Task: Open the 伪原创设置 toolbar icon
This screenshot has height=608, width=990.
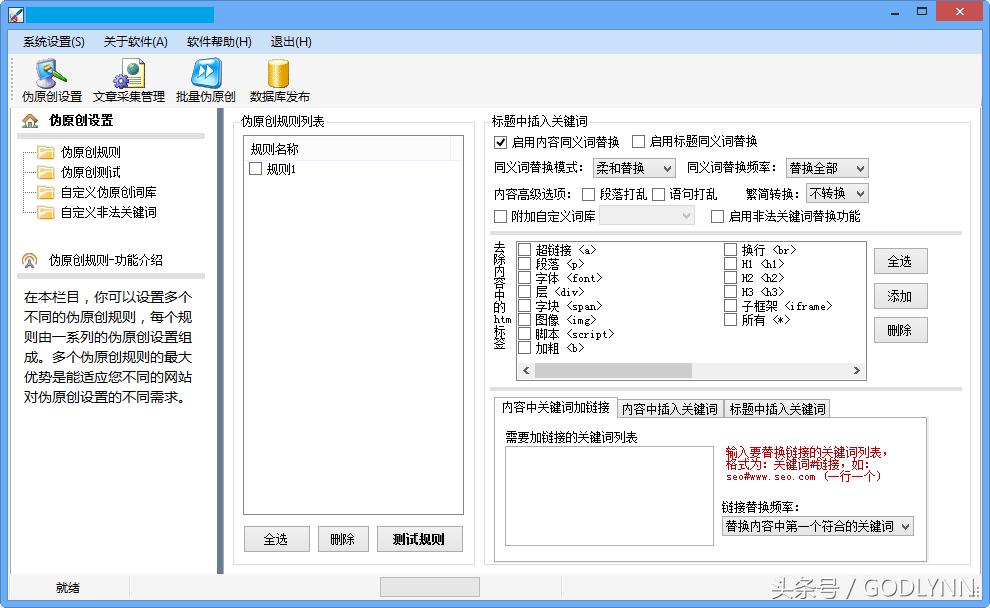Action: pos(50,79)
